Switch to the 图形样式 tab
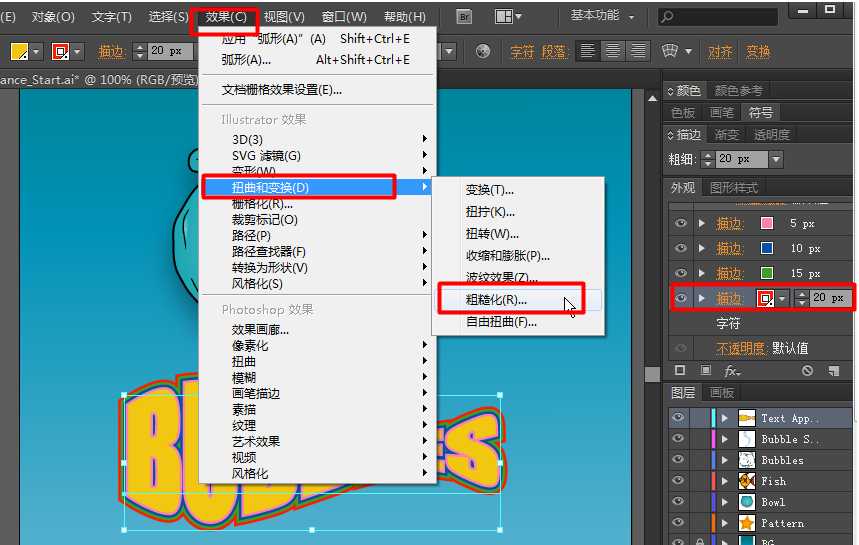This screenshot has width=859, height=545. pyautogui.click(x=734, y=188)
